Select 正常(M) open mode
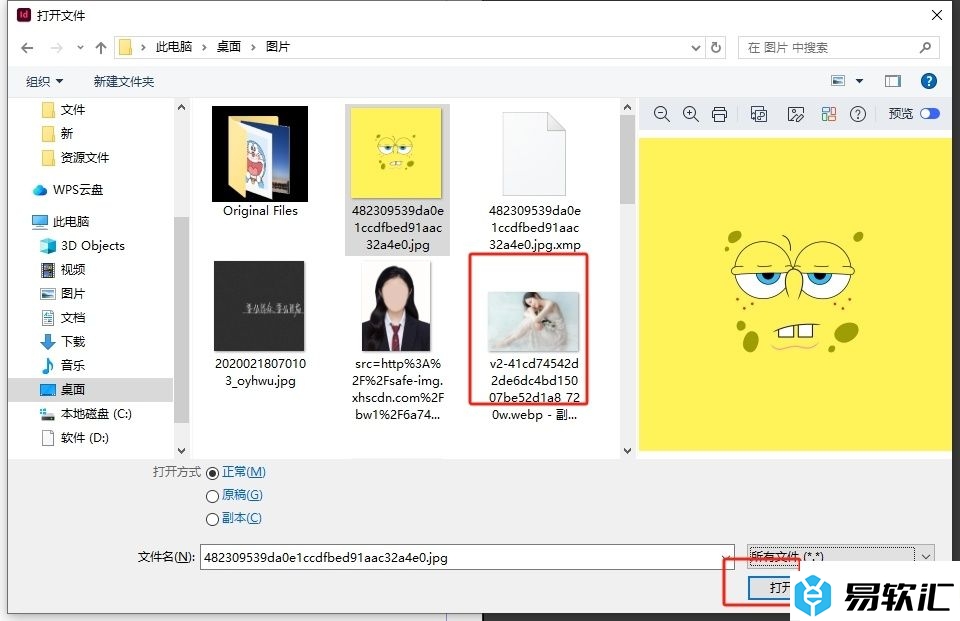Image resolution: width=960 pixels, height=621 pixels. coord(236,472)
